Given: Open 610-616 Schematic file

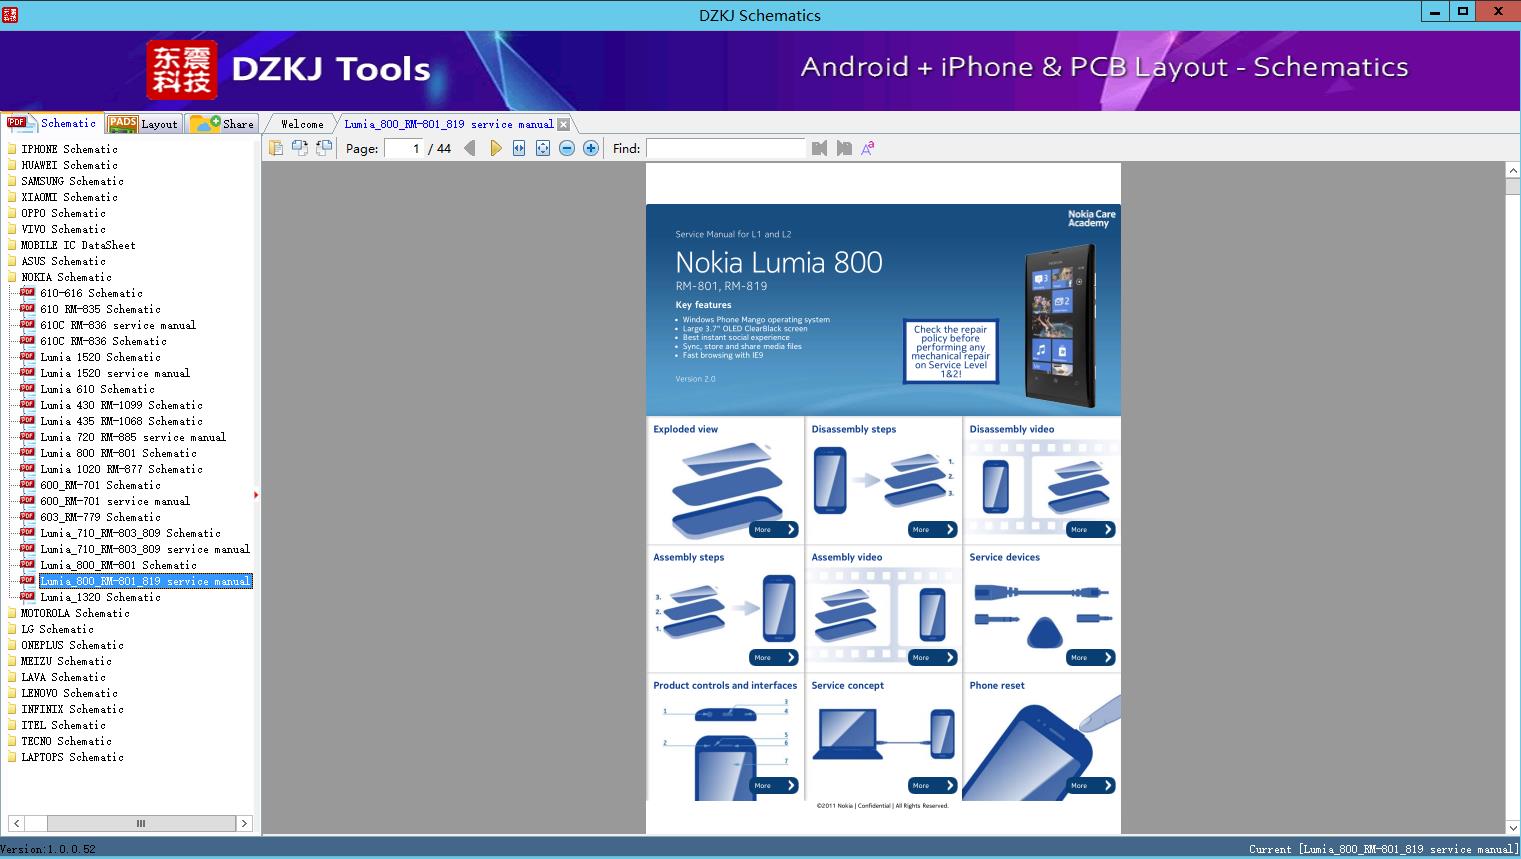Looking at the screenshot, I should pyautogui.click(x=91, y=293).
